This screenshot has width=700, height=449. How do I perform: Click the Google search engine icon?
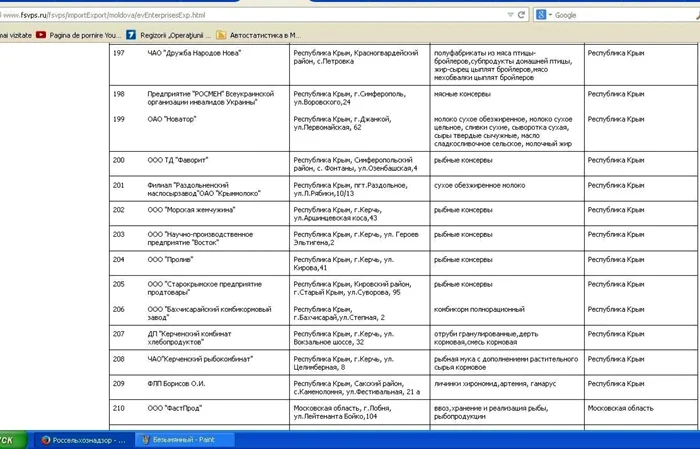coord(541,15)
